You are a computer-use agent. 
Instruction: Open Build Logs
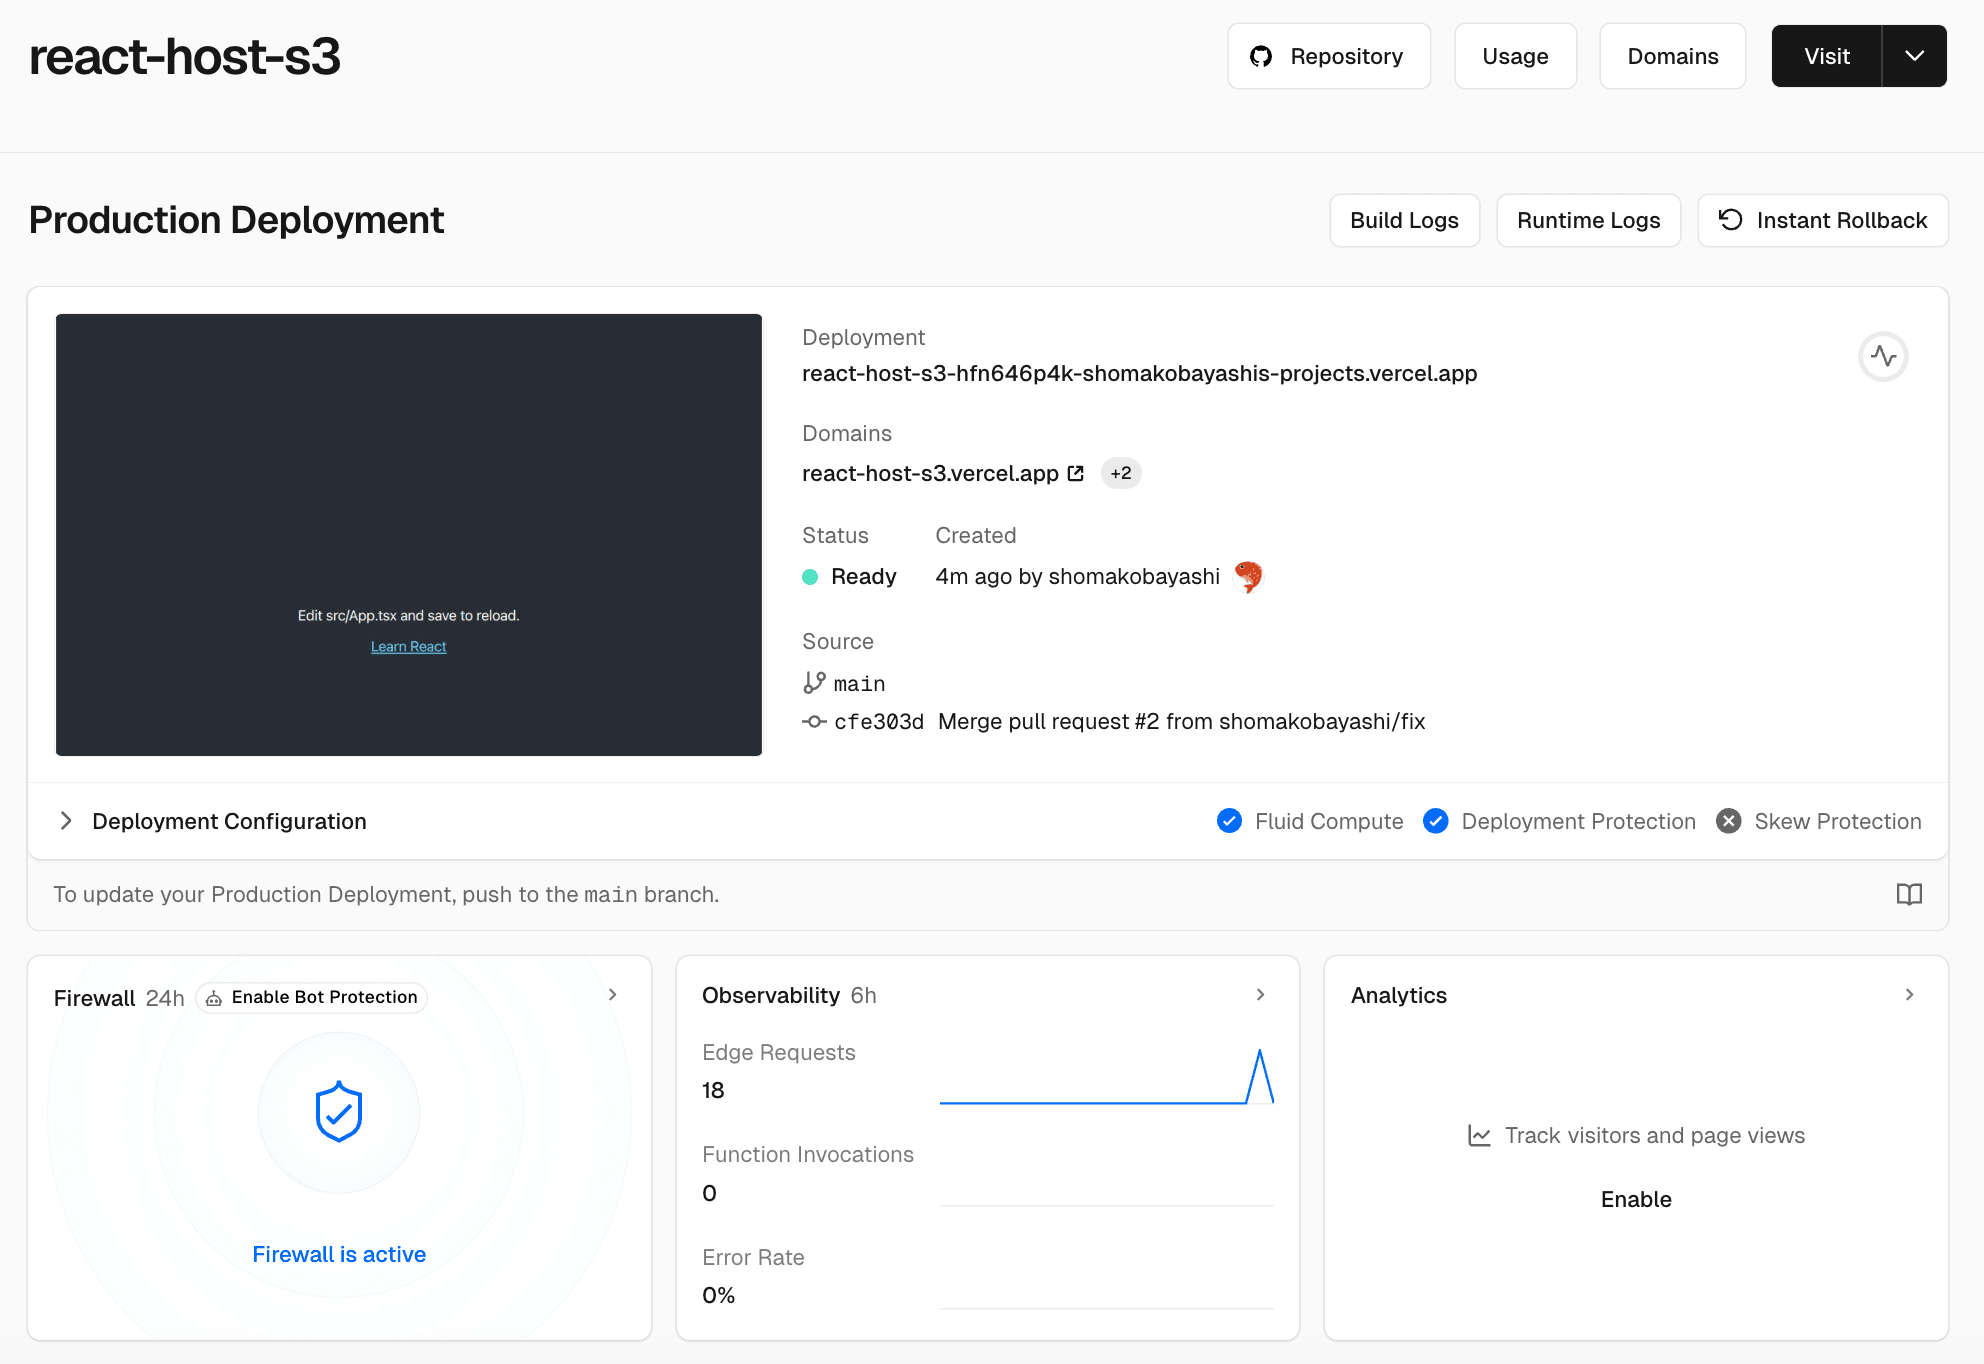click(x=1404, y=220)
